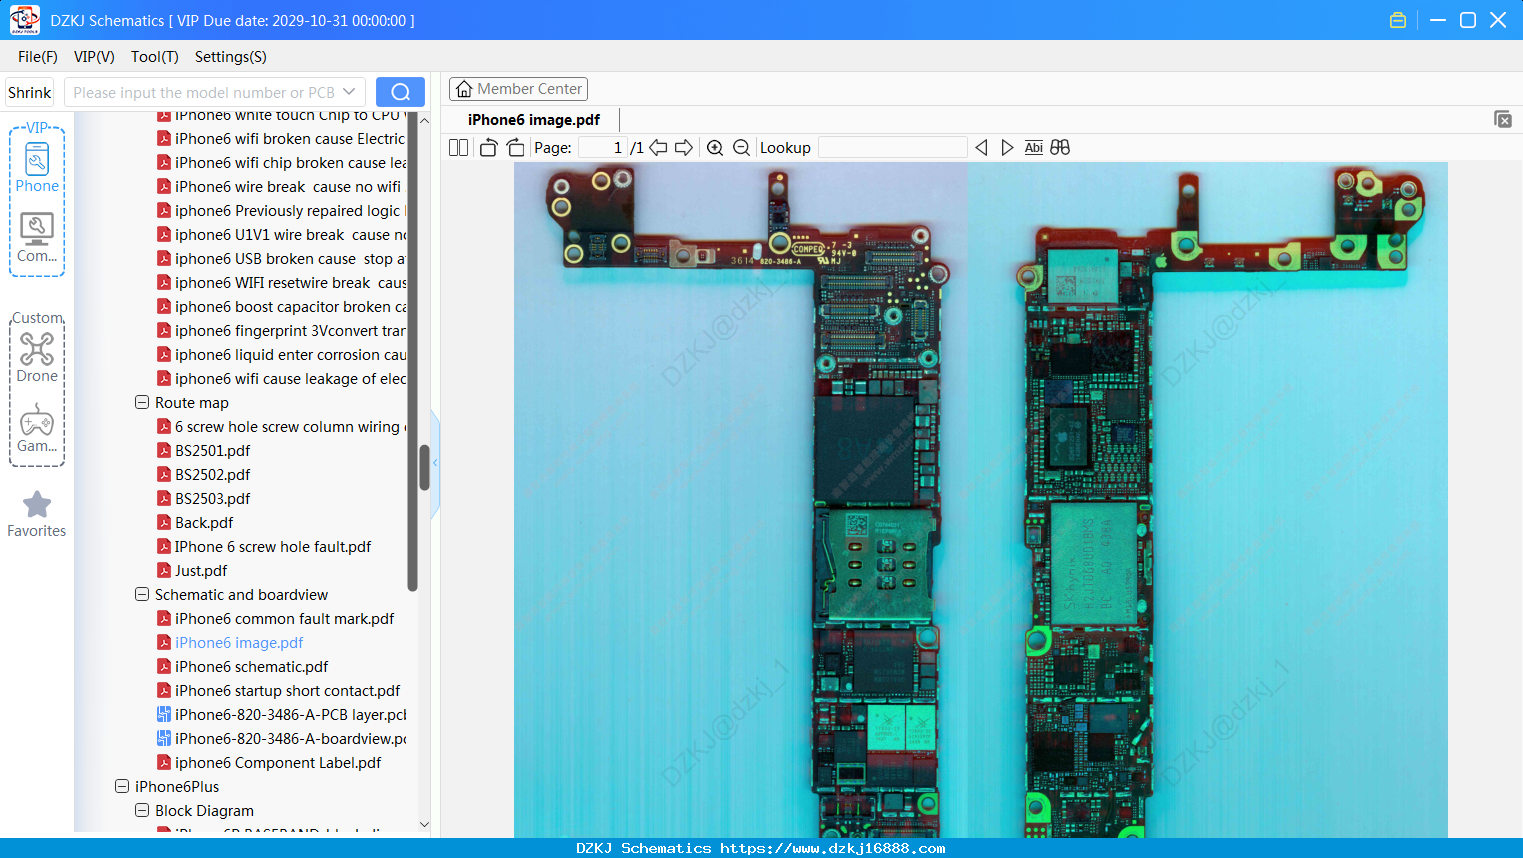Find previous lookup match
The image size is (1523, 858).
981,148
